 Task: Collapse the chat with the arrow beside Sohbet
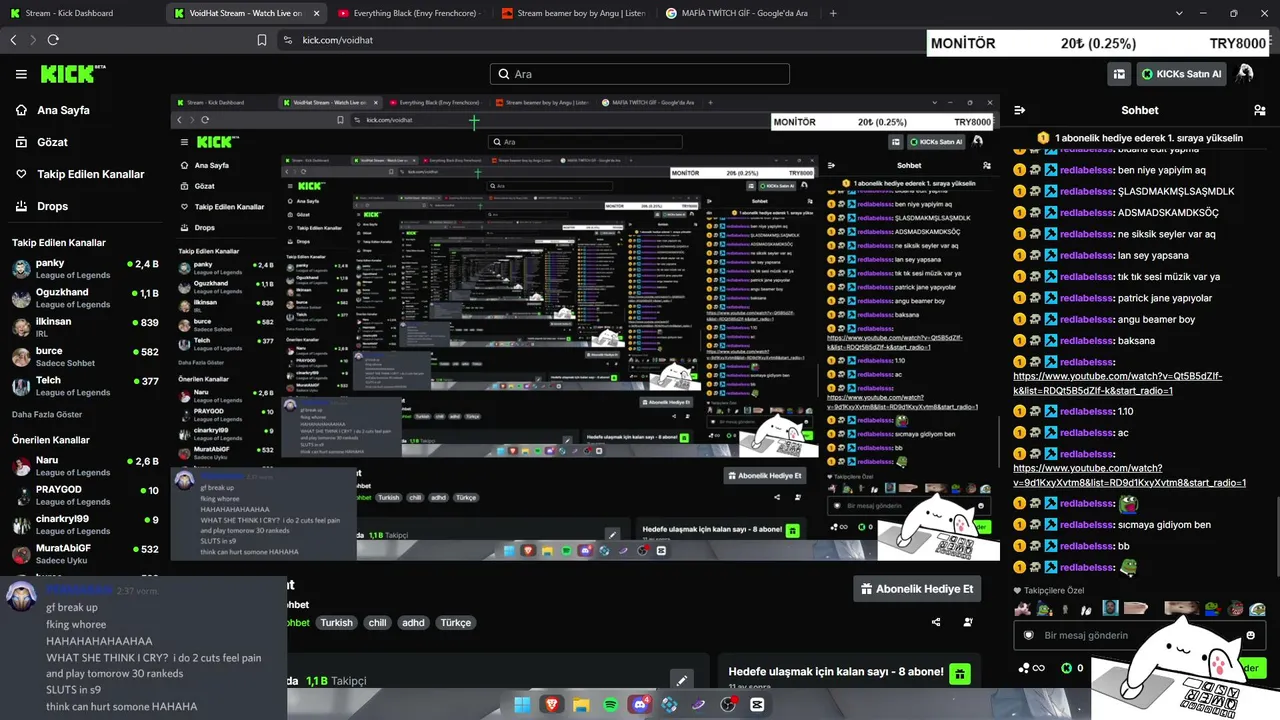tap(1020, 110)
